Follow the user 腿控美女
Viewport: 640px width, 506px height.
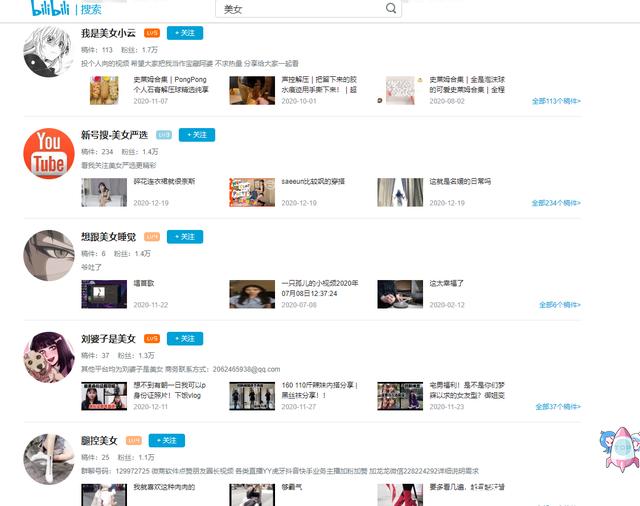click(x=167, y=441)
